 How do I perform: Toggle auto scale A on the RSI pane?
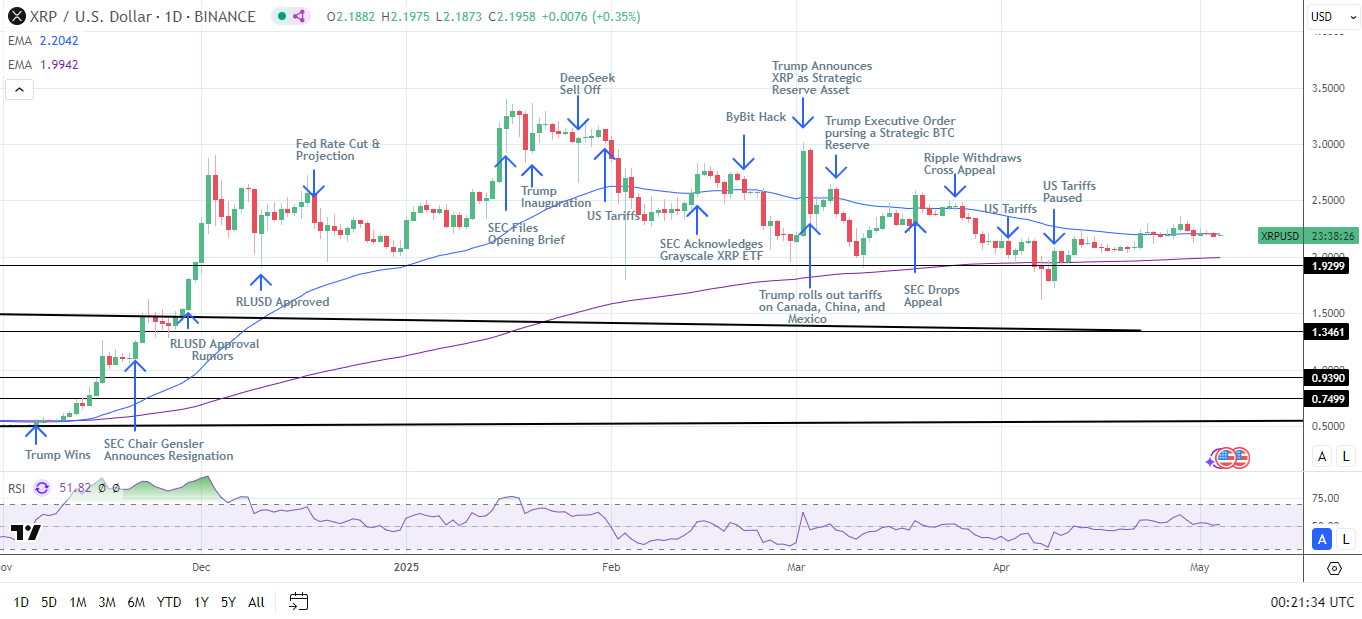[x=1323, y=539]
